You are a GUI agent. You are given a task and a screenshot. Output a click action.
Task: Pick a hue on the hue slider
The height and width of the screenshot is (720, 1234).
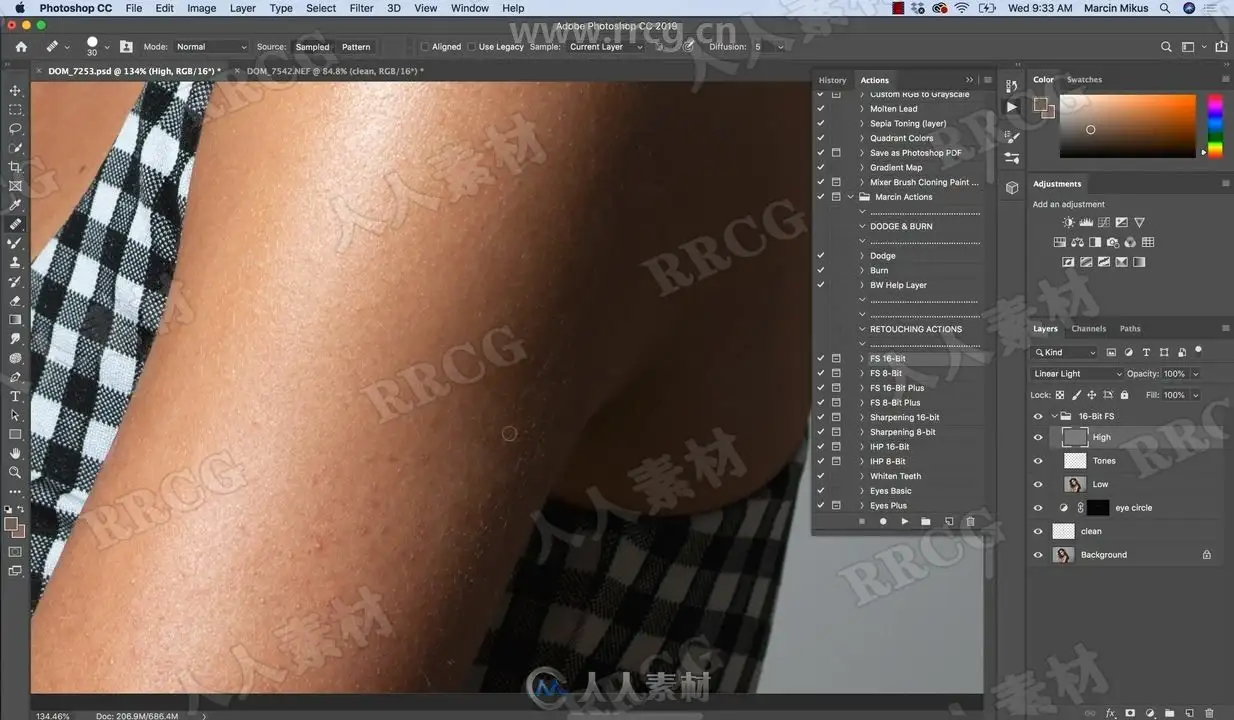point(1215,126)
